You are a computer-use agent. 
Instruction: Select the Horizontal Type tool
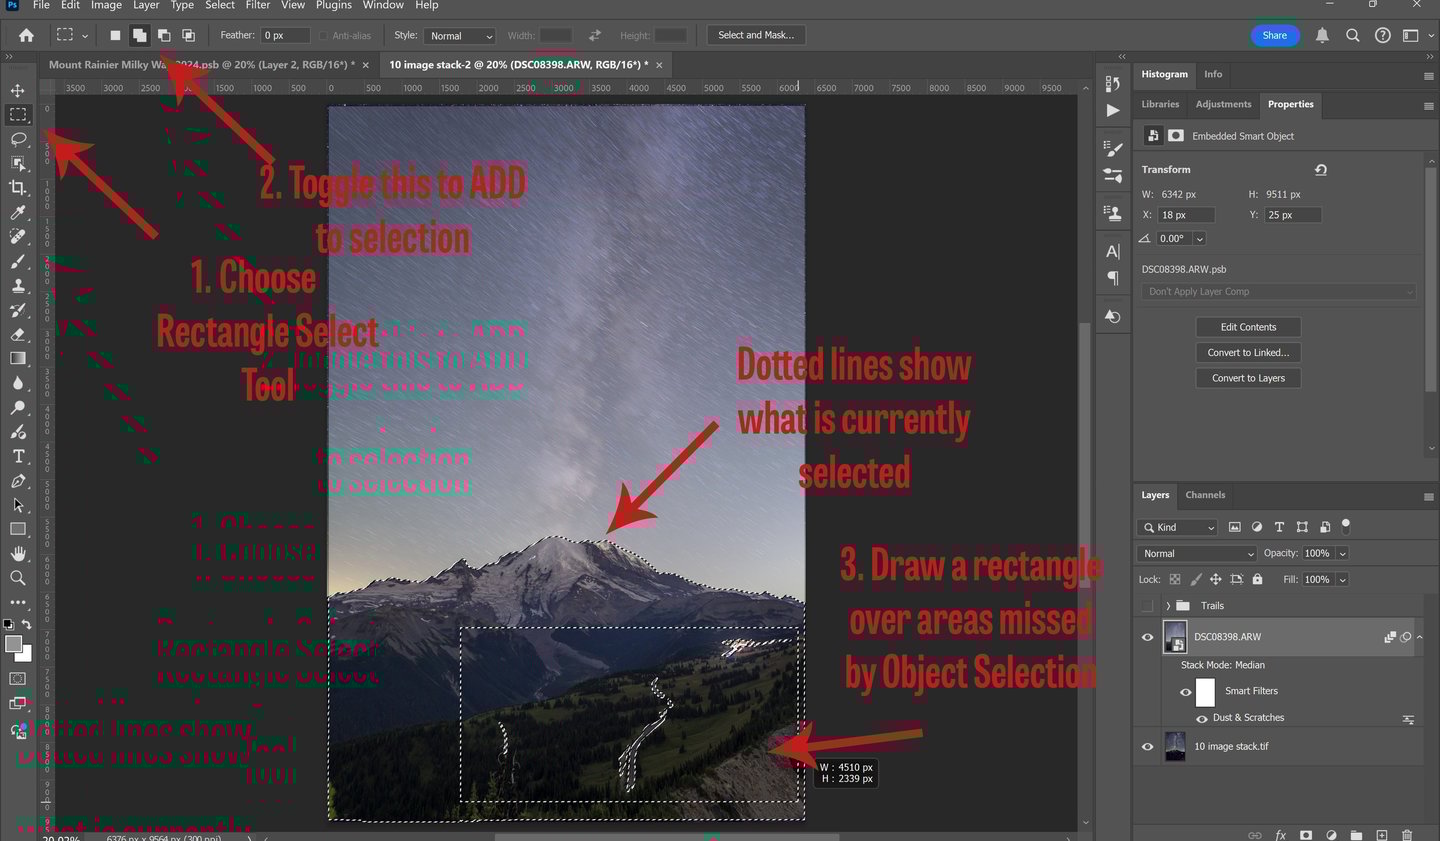(x=18, y=456)
